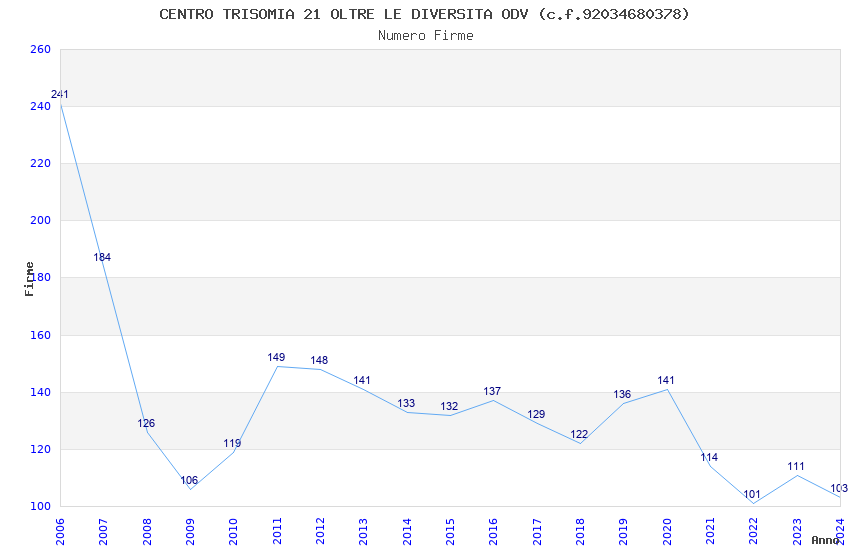
Task: Select the 184 data label for 2007
Action: [x=102, y=257]
